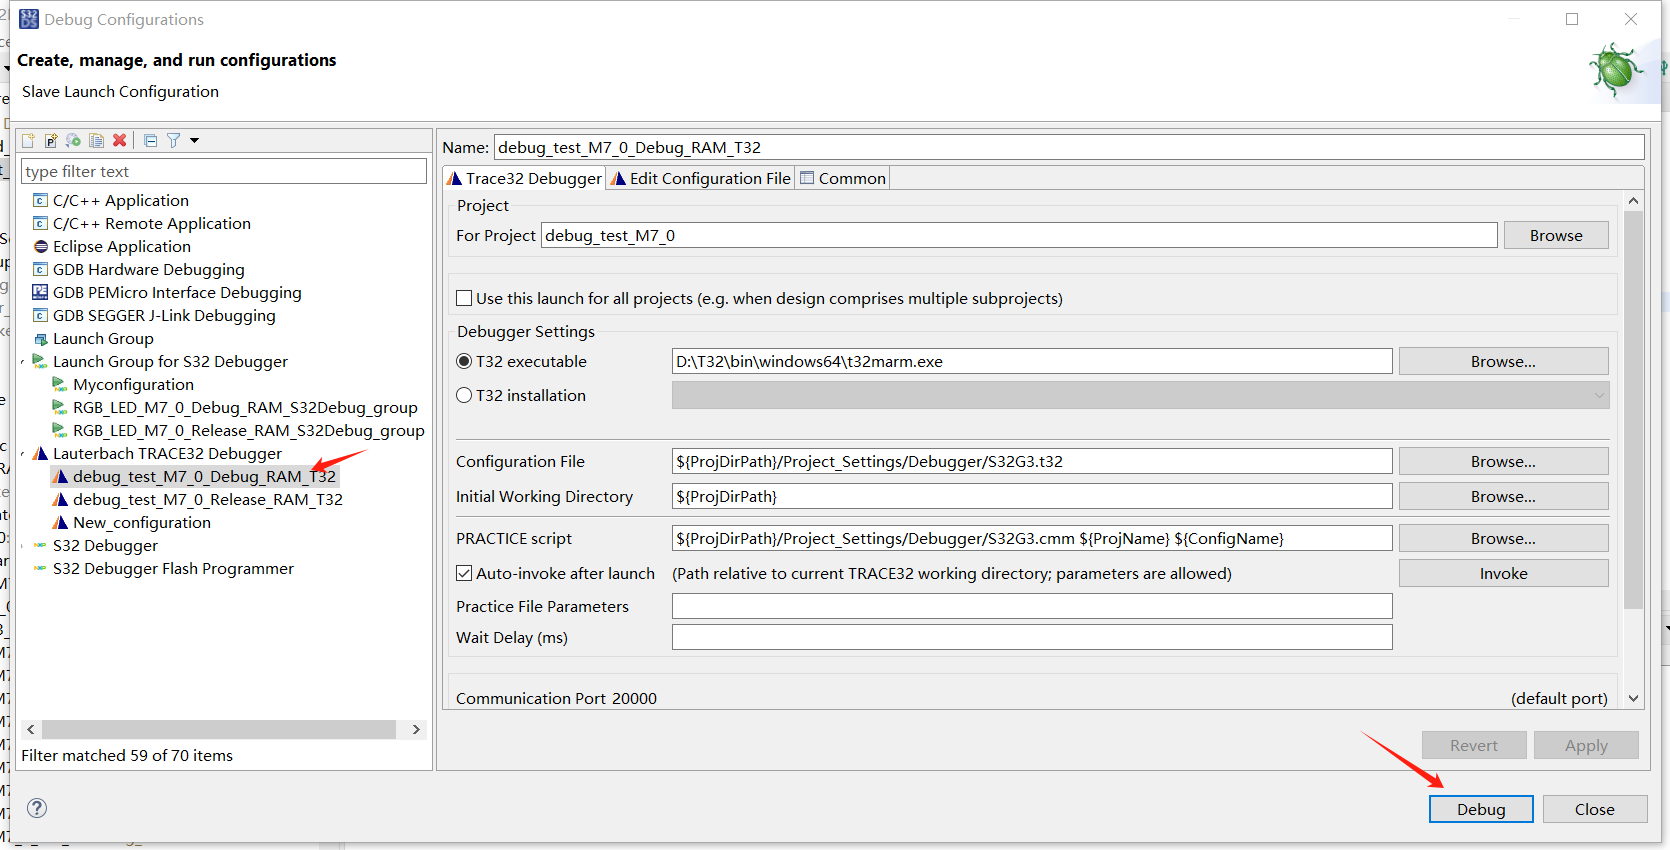
Task: Open filter options dropdown arrow
Action: coord(194,140)
